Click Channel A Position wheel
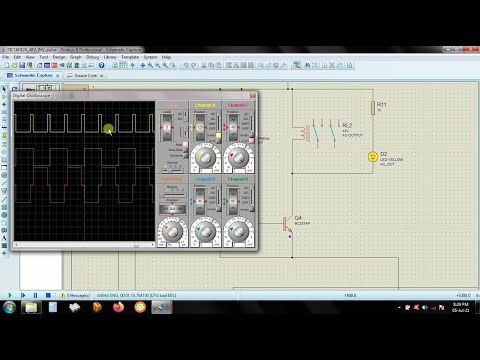This screenshot has width=480, height=360. tap(200, 127)
